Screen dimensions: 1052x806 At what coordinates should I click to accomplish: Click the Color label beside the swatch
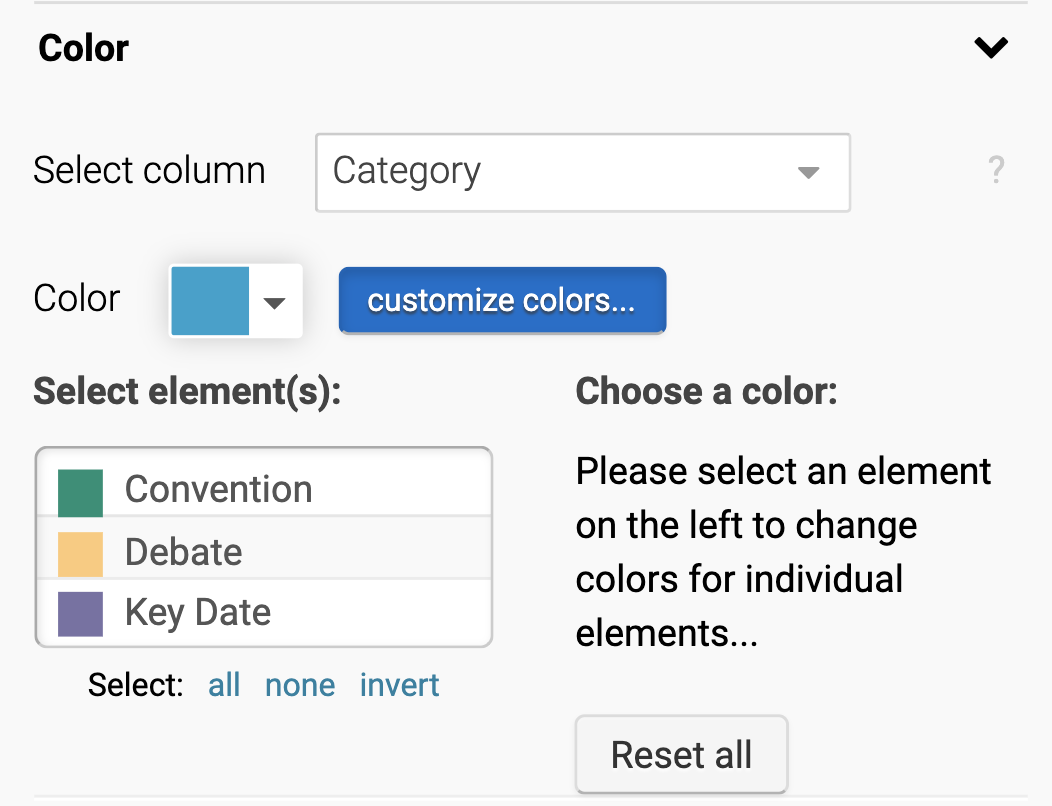[x=76, y=298]
